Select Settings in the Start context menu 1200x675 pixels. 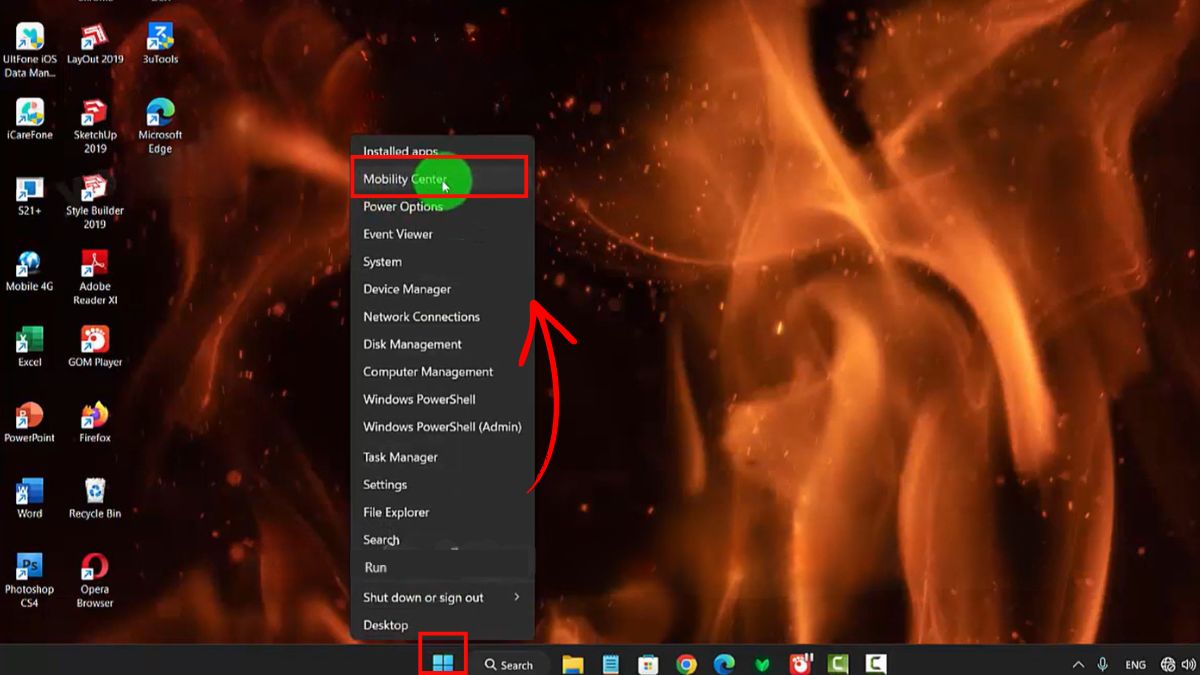(x=442, y=485)
